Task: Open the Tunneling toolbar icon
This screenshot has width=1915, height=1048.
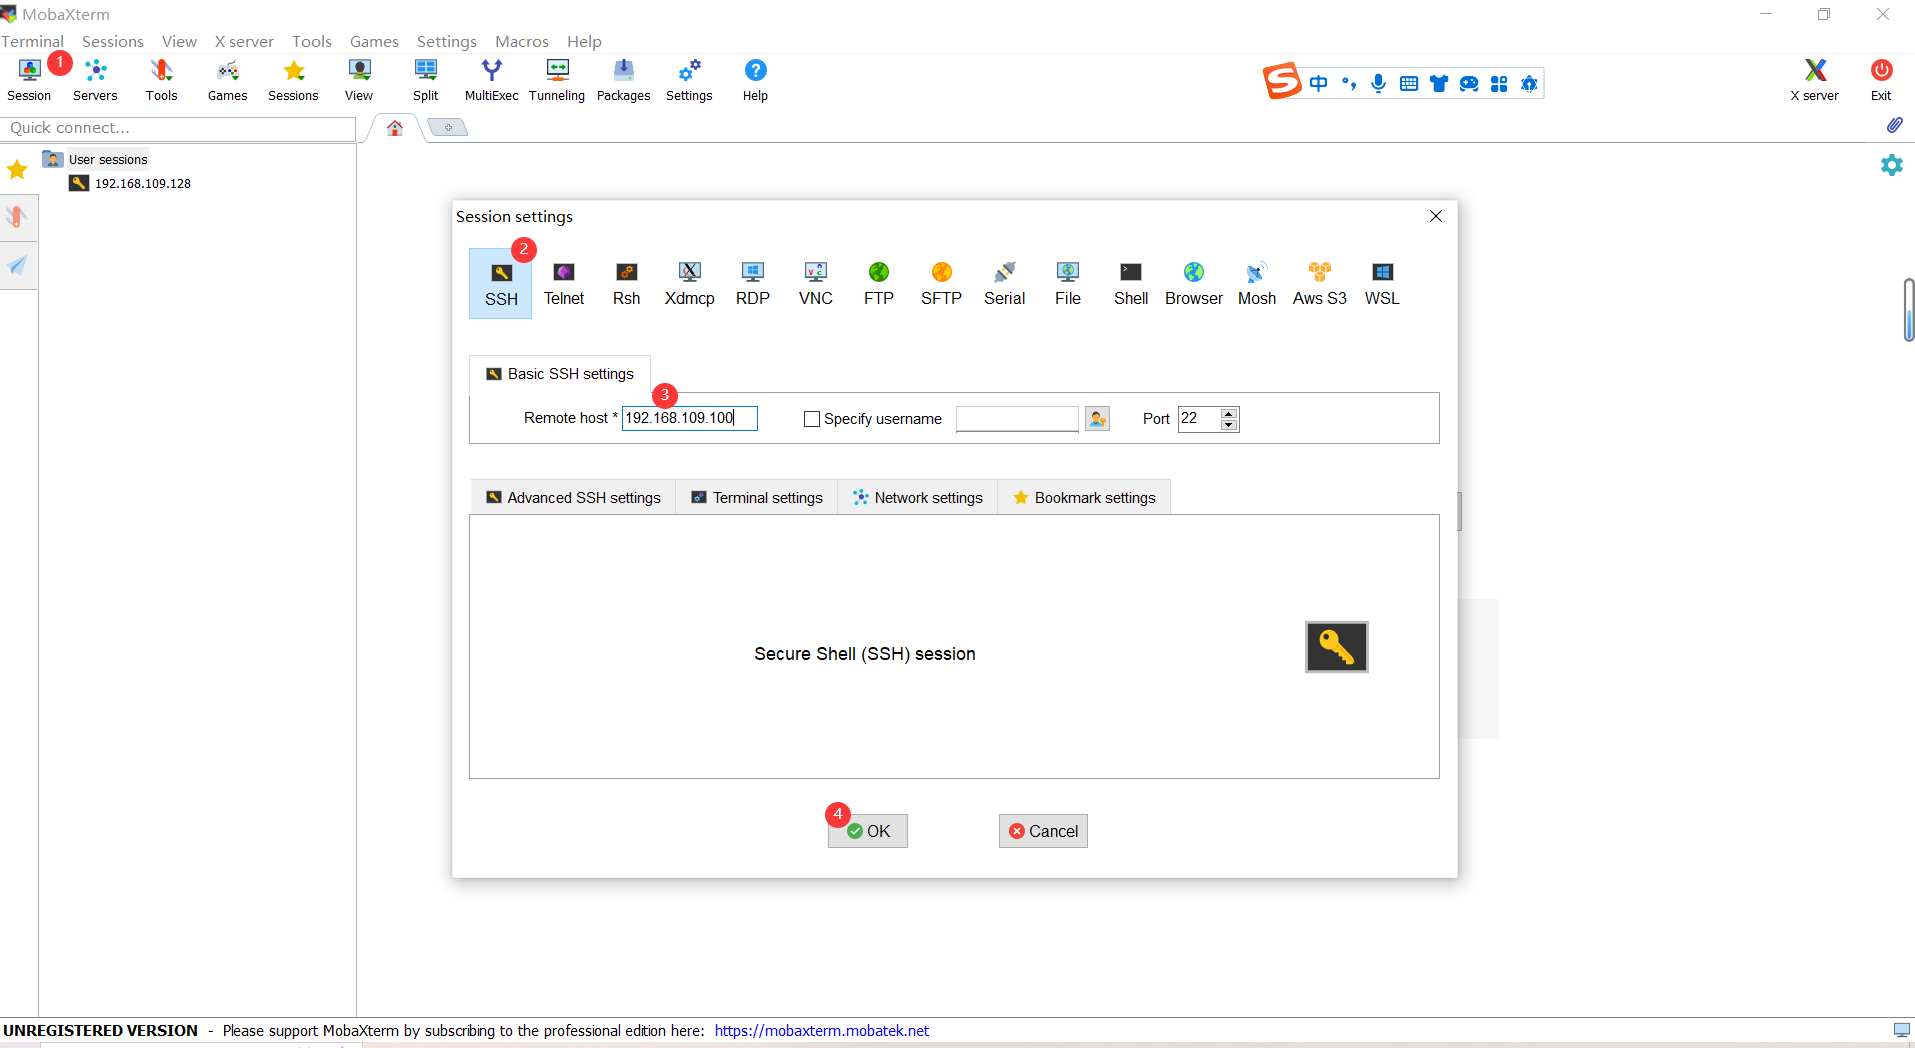Action: pyautogui.click(x=557, y=79)
